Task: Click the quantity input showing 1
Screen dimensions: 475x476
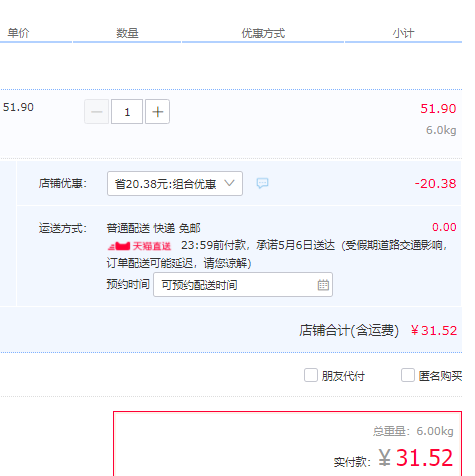Action: [127, 112]
